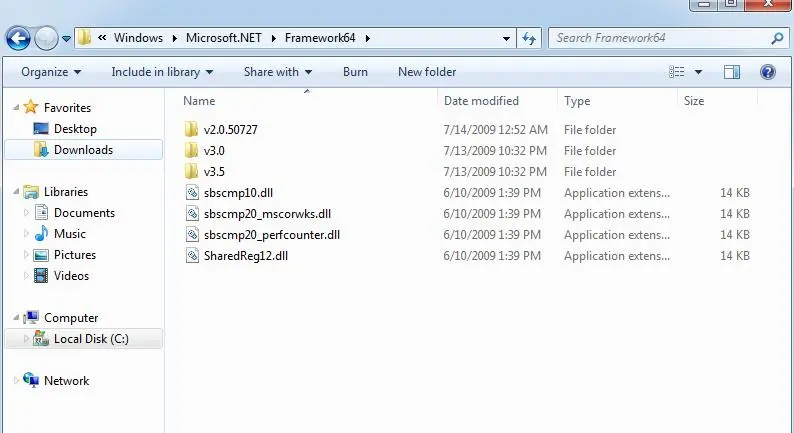794x433 pixels.
Task: Open the address bar history dropdown
Action: coord(506,38)
